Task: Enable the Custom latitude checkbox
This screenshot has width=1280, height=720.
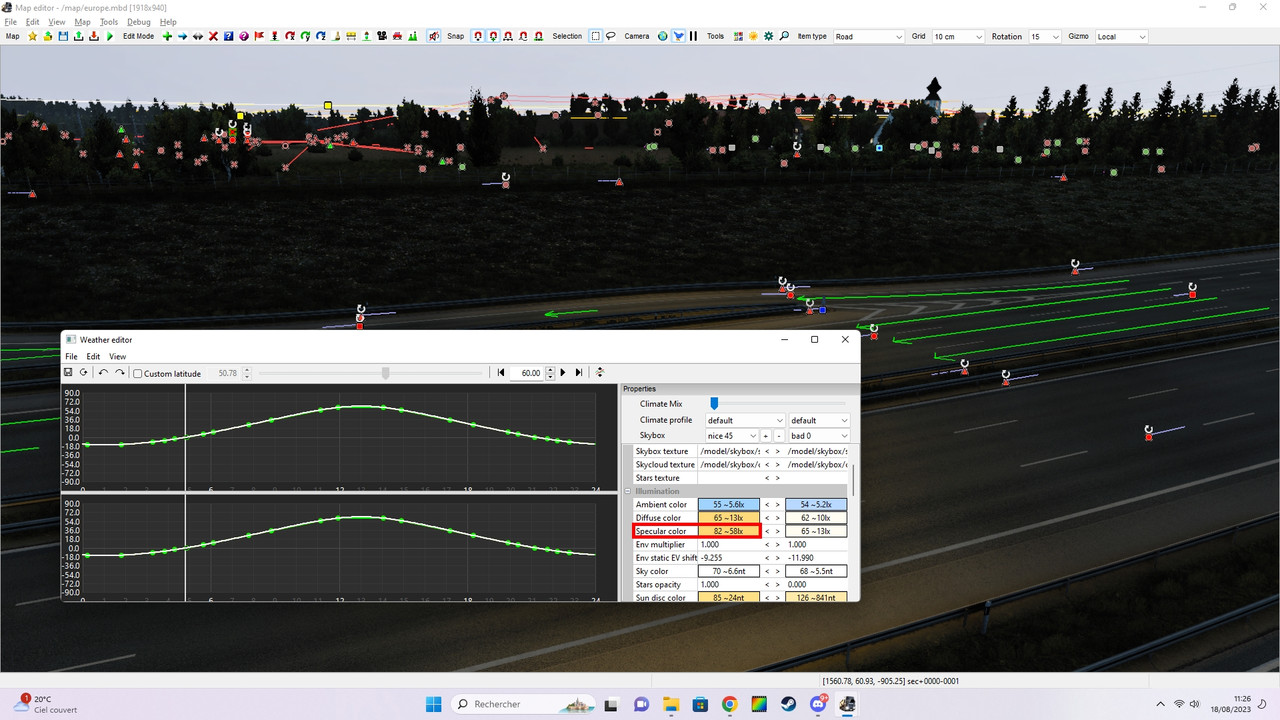Action: tap(138, 374)
